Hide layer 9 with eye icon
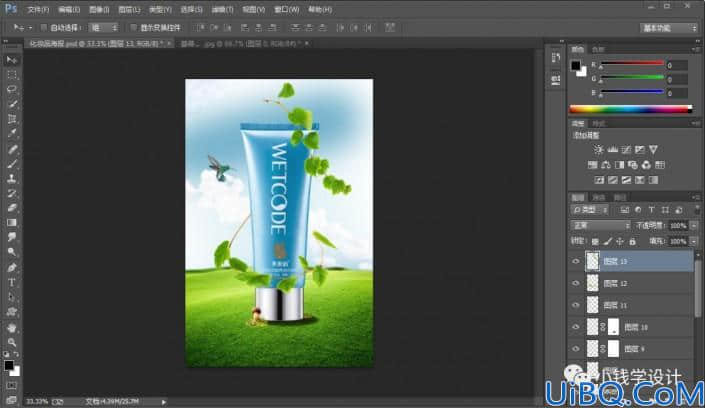Screen dimensions: 705x408 (576, 349)
